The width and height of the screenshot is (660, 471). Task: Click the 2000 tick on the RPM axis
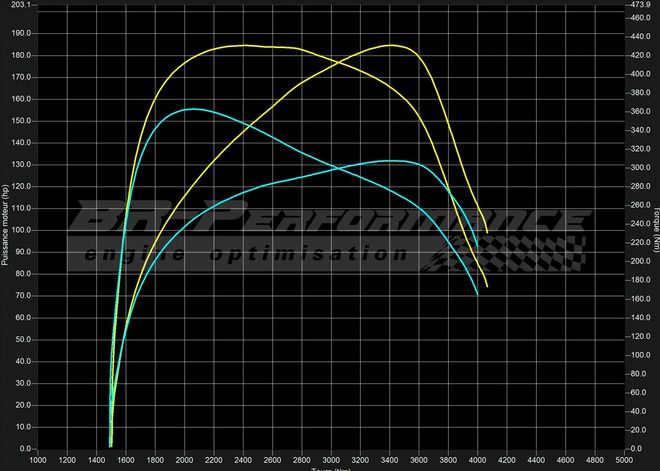tap(185, 461)
